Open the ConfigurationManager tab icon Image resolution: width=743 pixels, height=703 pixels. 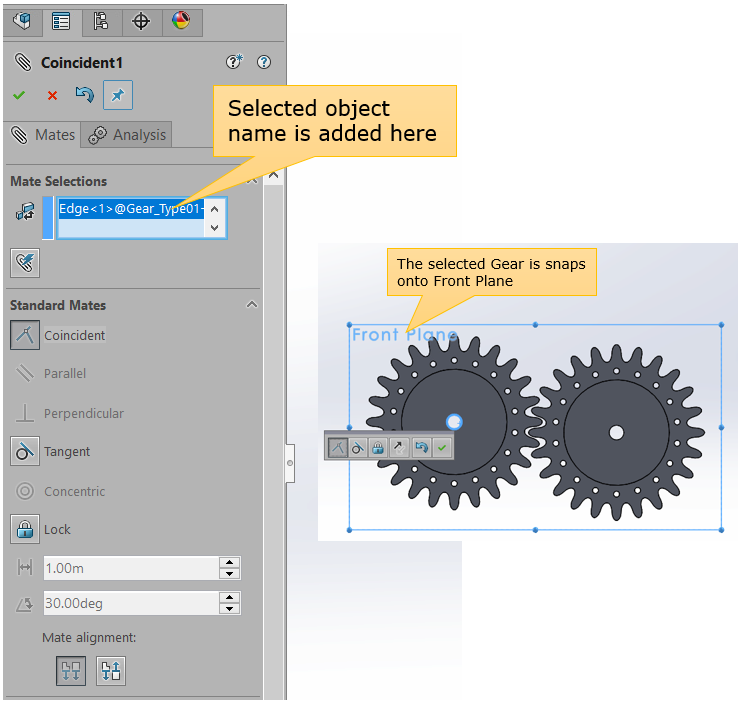[x=101, y=21]
